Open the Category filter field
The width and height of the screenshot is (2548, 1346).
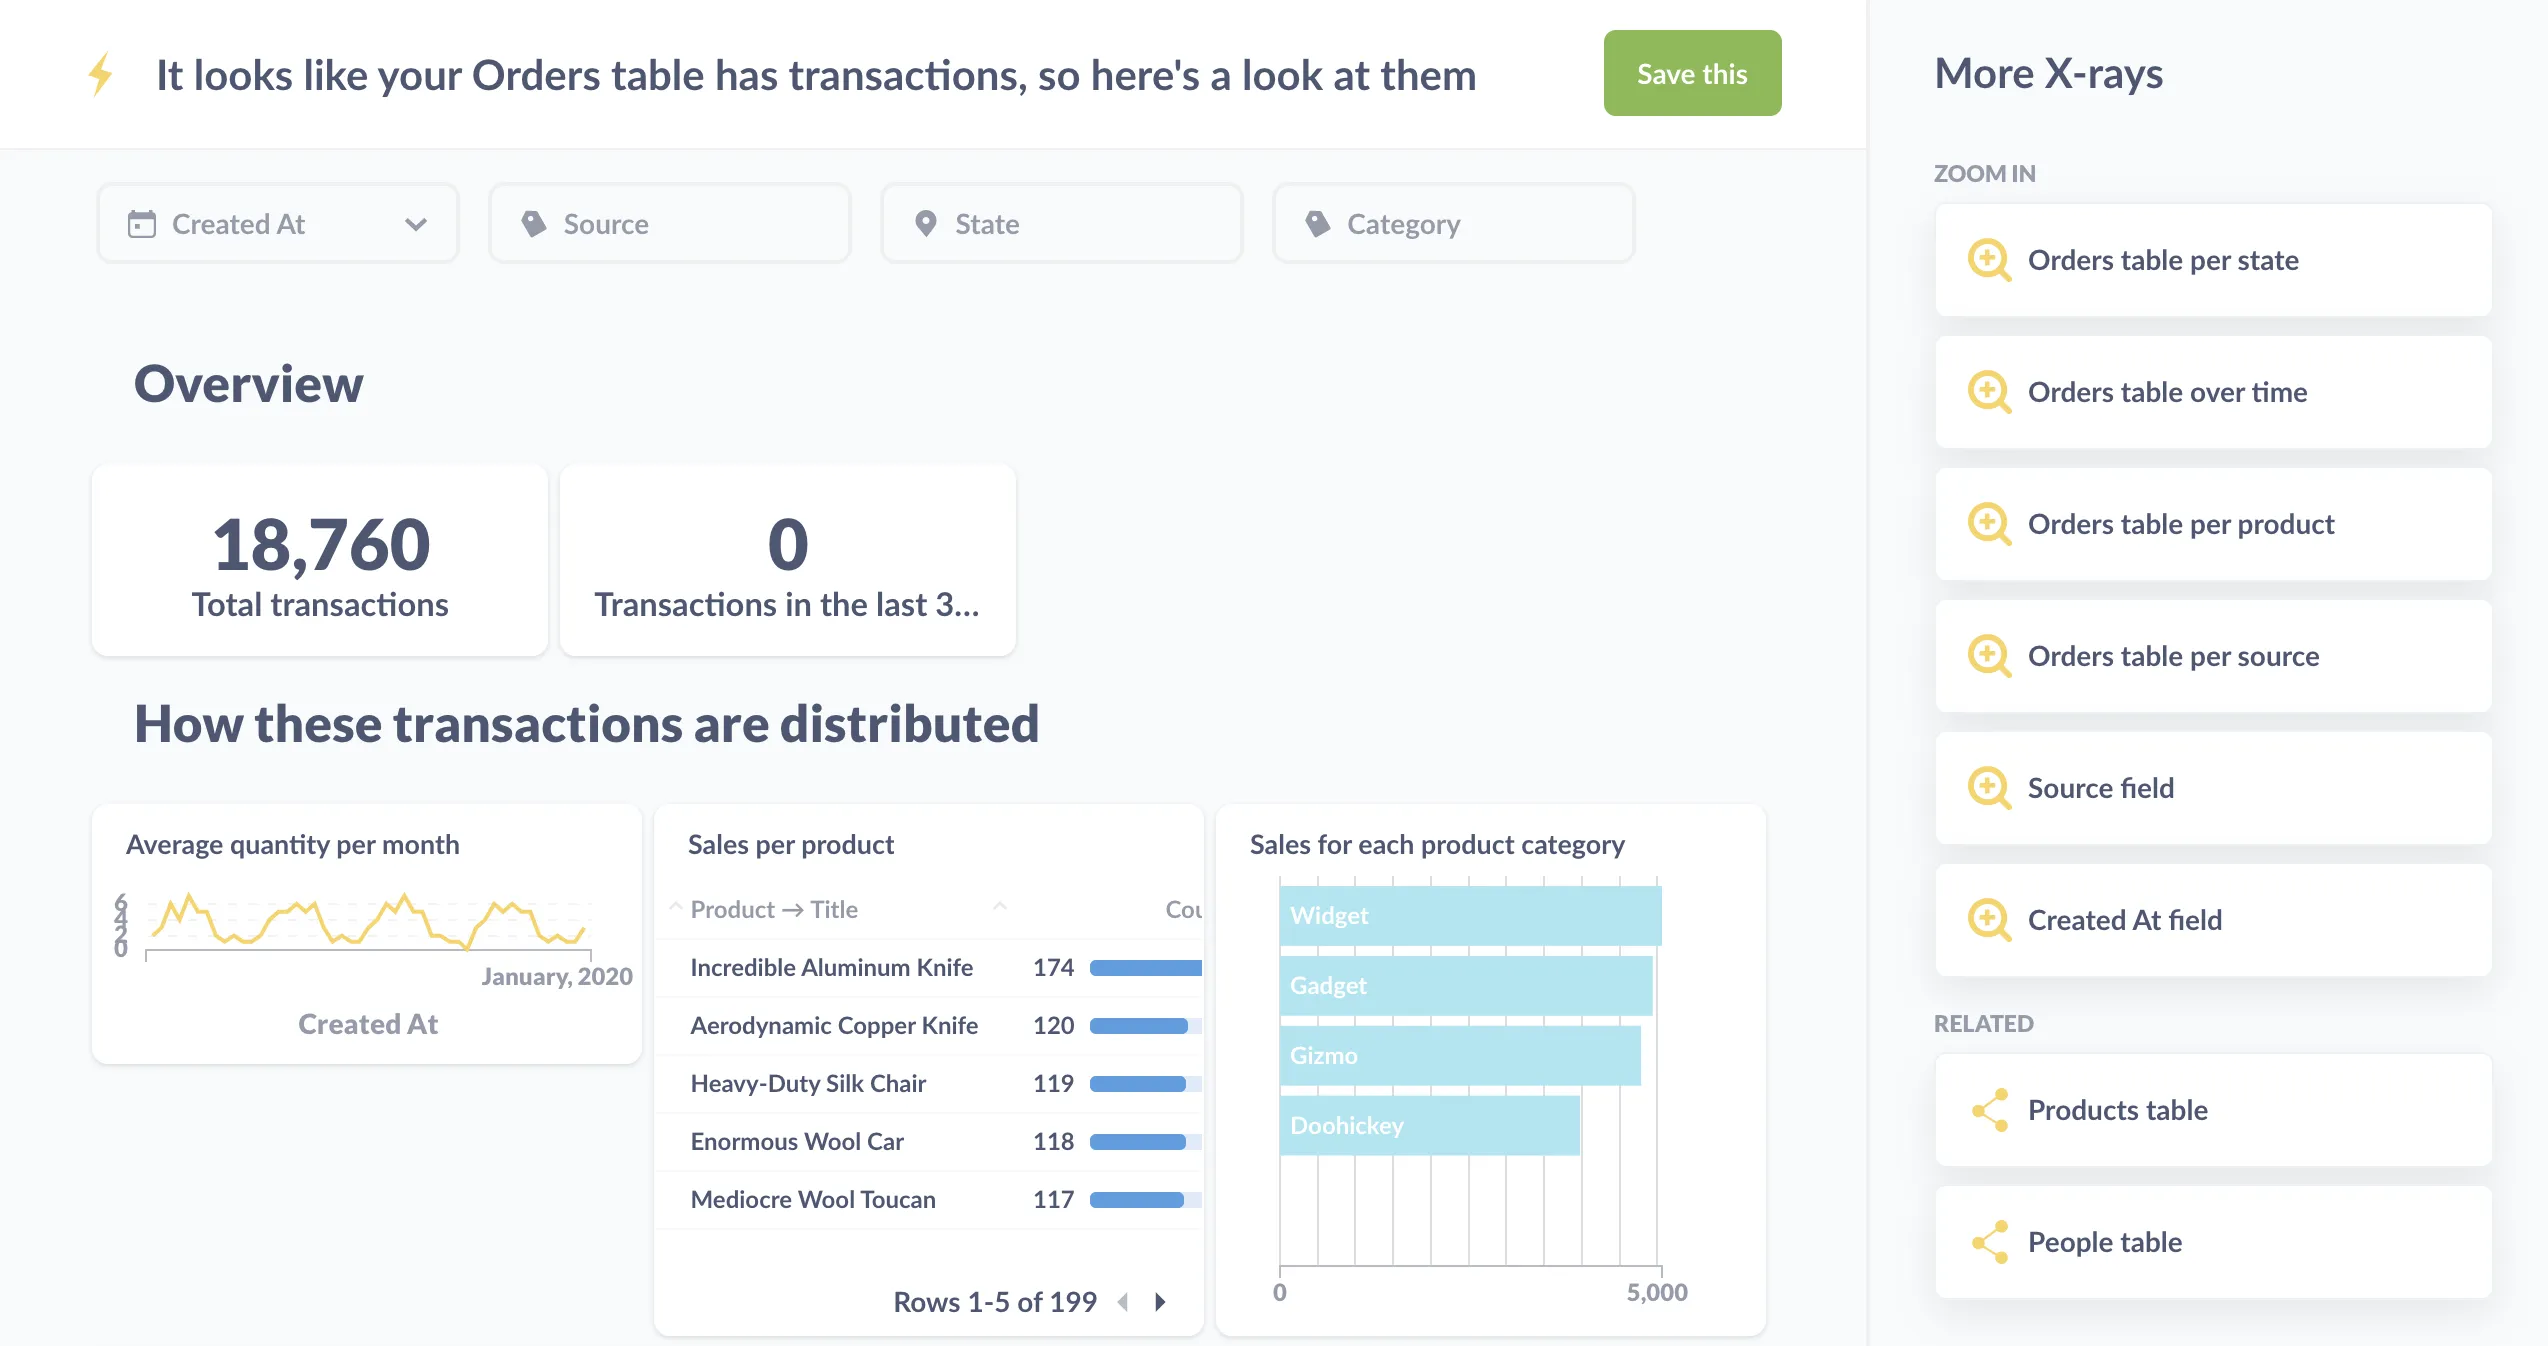pyautogui.click(x=1453, y=224)
